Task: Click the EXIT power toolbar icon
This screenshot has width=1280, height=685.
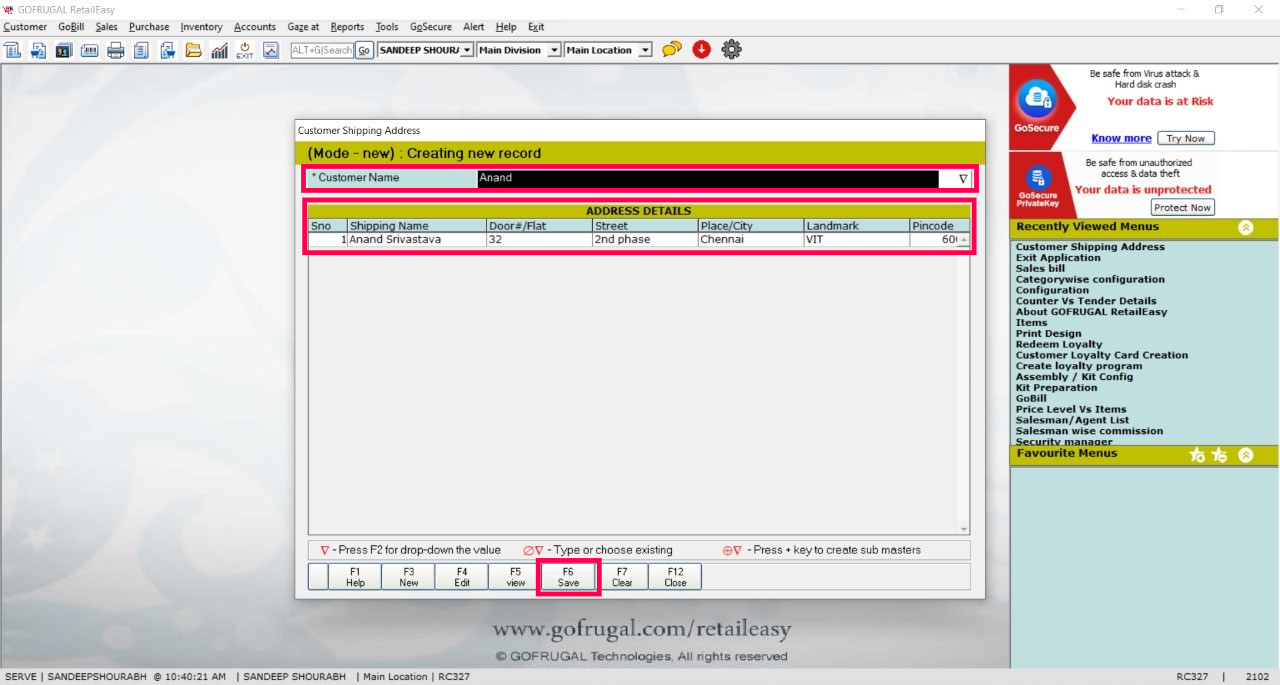Action: coord(245,50)
